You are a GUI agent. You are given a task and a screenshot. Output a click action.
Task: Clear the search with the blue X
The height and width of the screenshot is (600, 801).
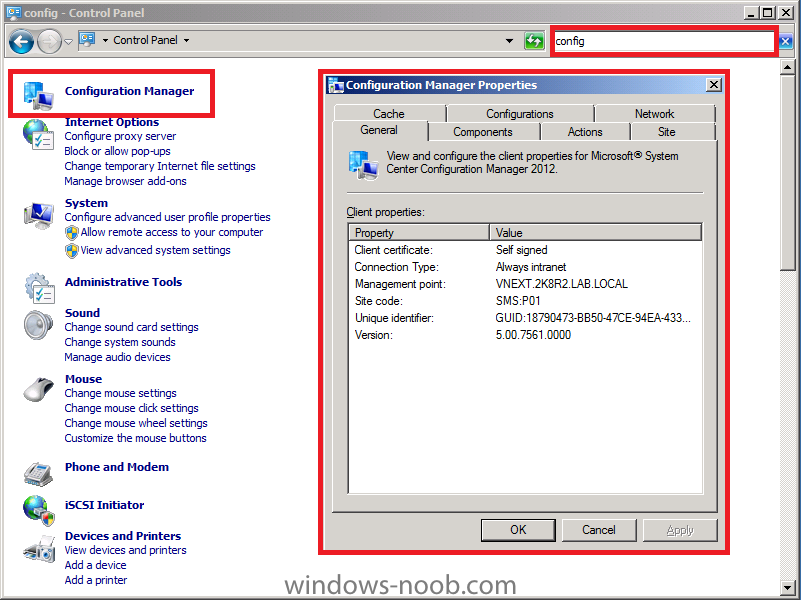pos(786,41)
